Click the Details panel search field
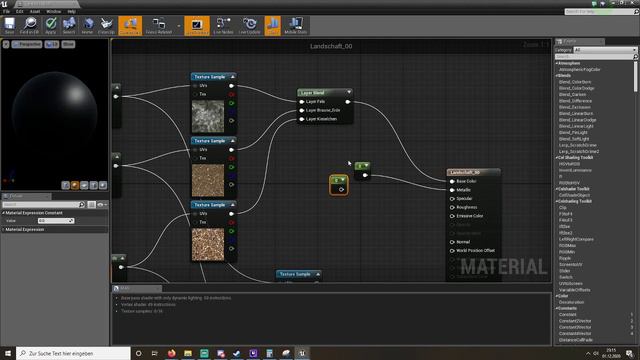 (x=40, y=204)
